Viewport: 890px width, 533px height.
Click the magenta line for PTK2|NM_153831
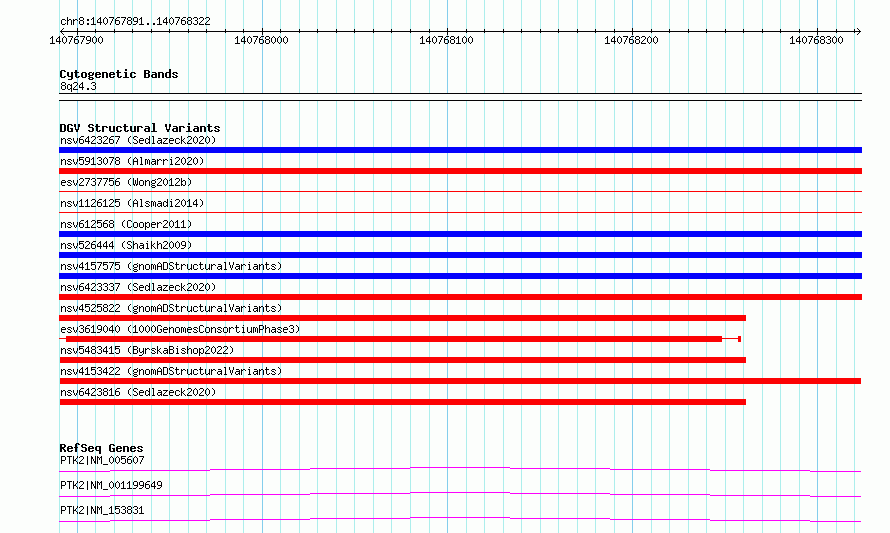click(x=460, y=518)
